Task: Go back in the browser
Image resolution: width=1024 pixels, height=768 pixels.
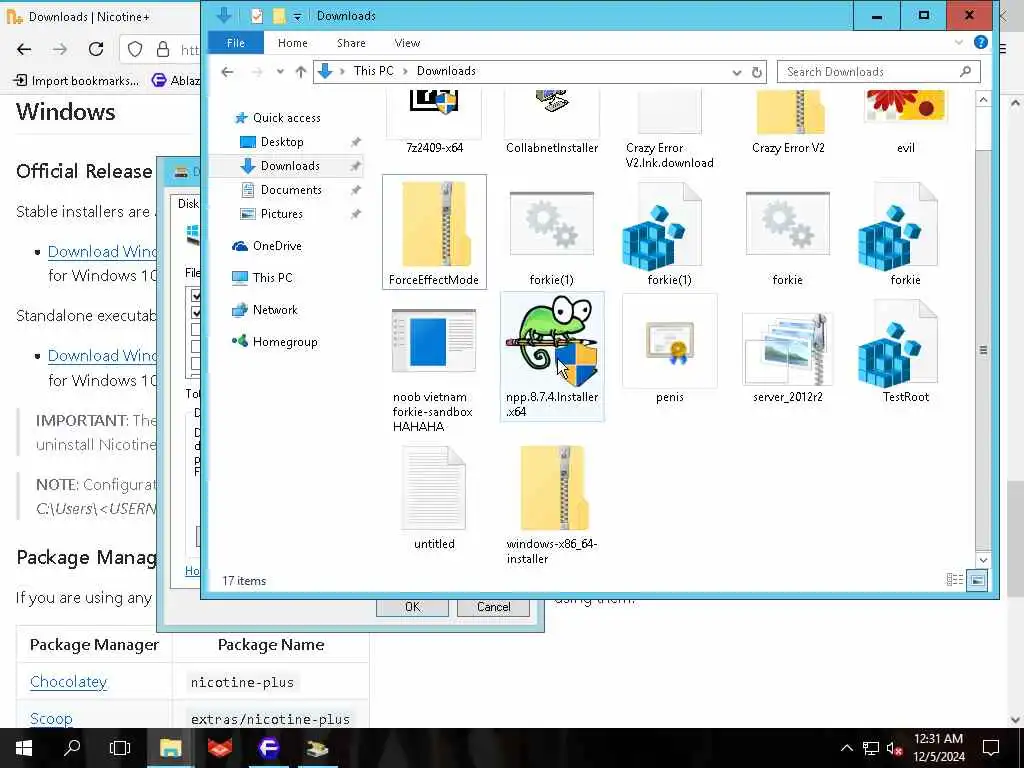Action: [x=24, y=49]
